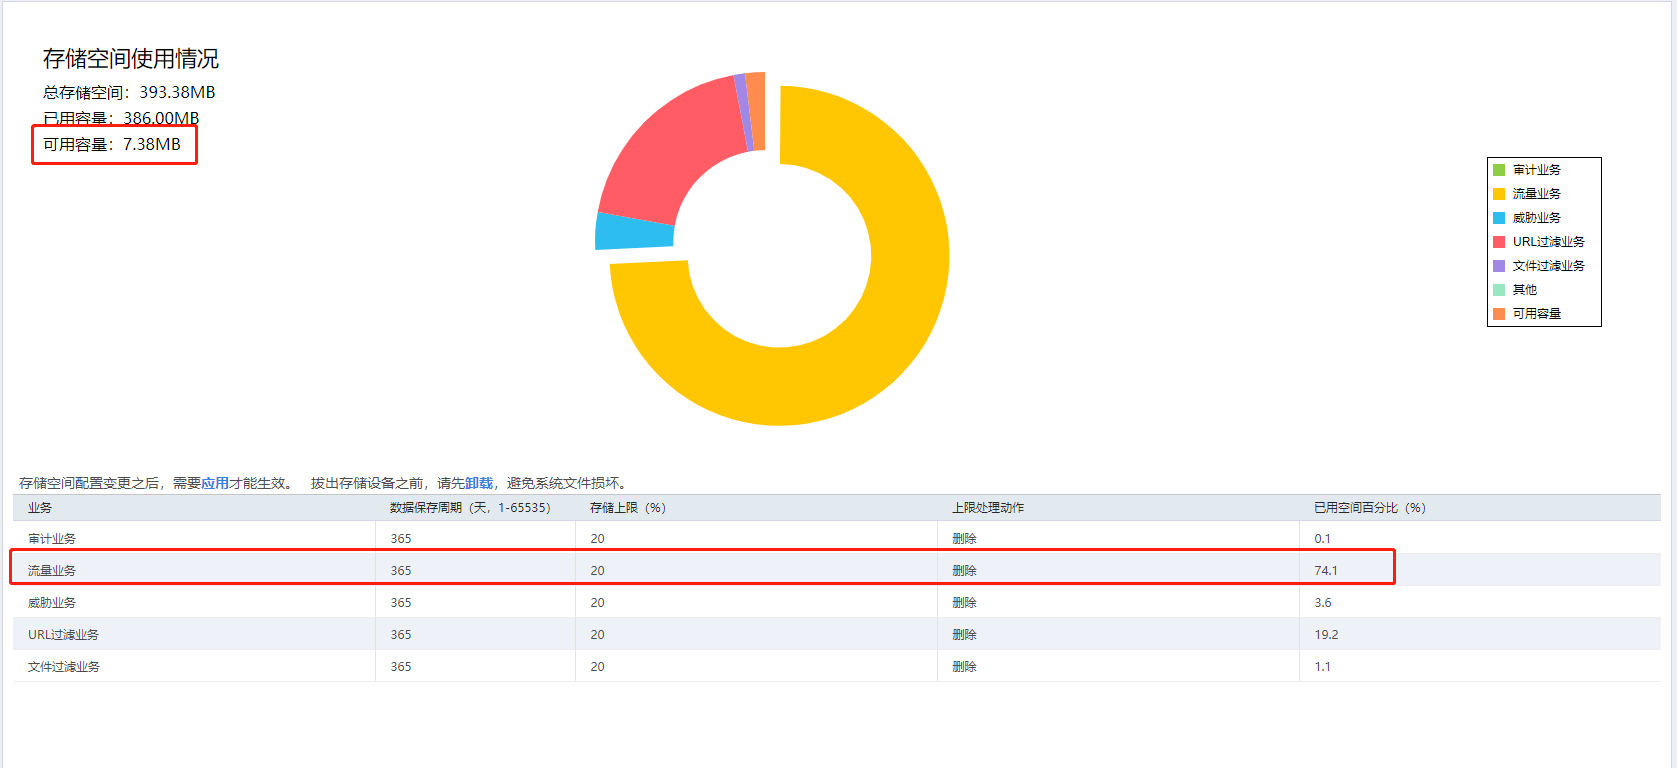Screen dimensions: 1677x768
Task: Open 删除 action for 审计业务 row
Action: [964, 539]
